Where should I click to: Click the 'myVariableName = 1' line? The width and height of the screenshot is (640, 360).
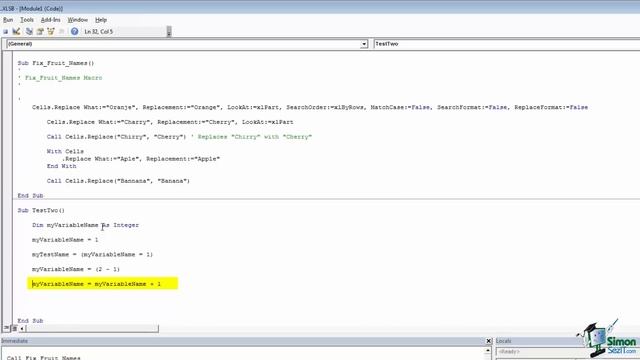click(x=65, y=240)
